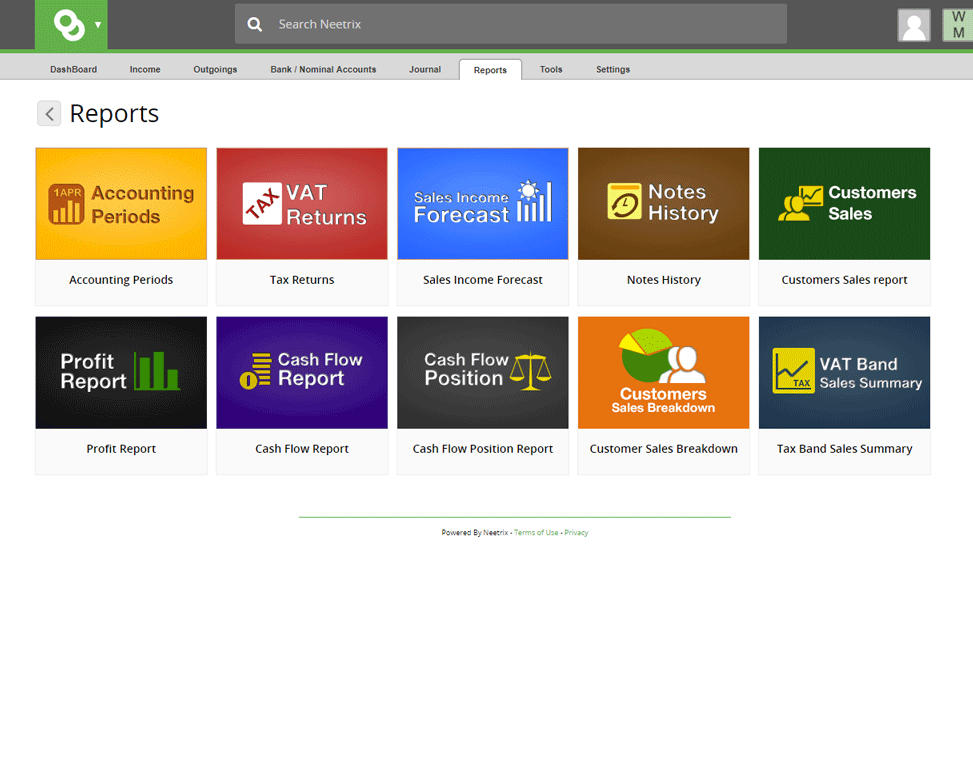
Task: Open the Notes History tile image
Action: [663, 204]
